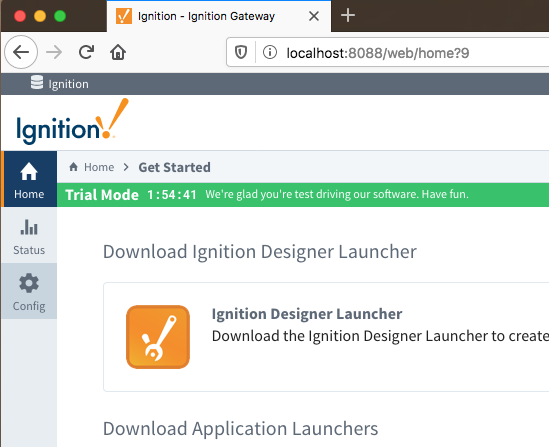Click Download Application Launchers heading
The width and height of the screenshot is (549, 447).
click(241, 428)
